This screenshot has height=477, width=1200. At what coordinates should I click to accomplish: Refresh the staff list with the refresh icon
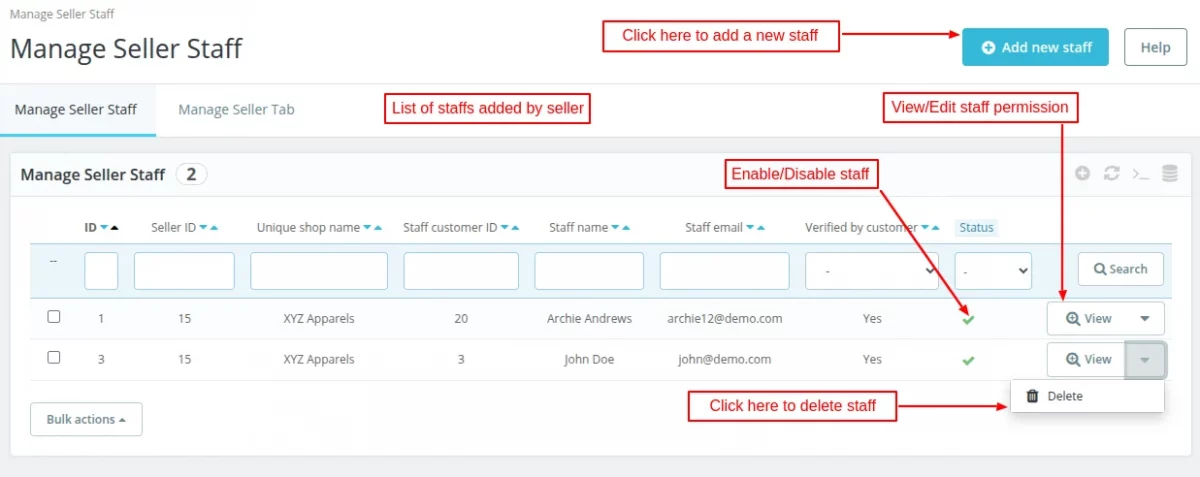(x=1111, y=173)
